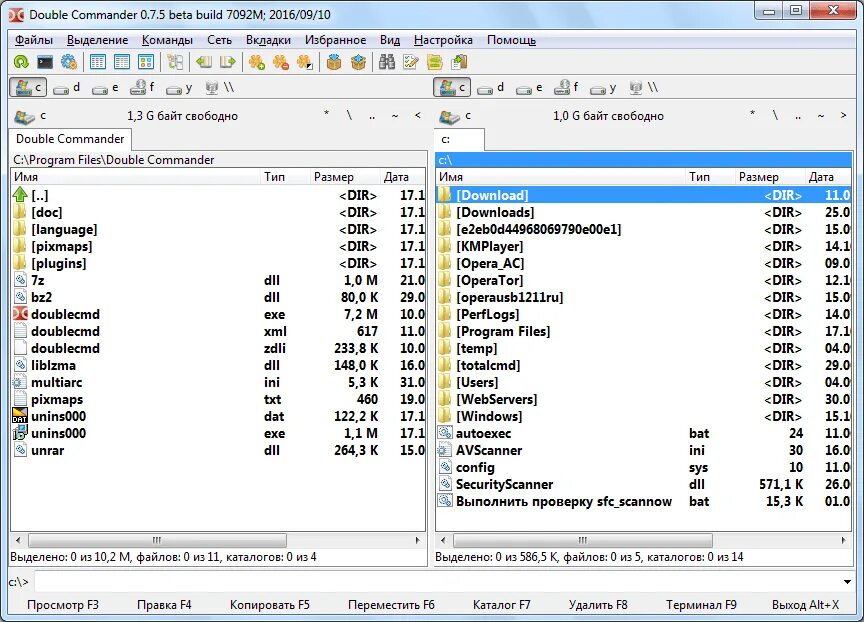Open right panel drive list button c
Viewport: 864px width, 622px height.
click(x=455, y=116)
